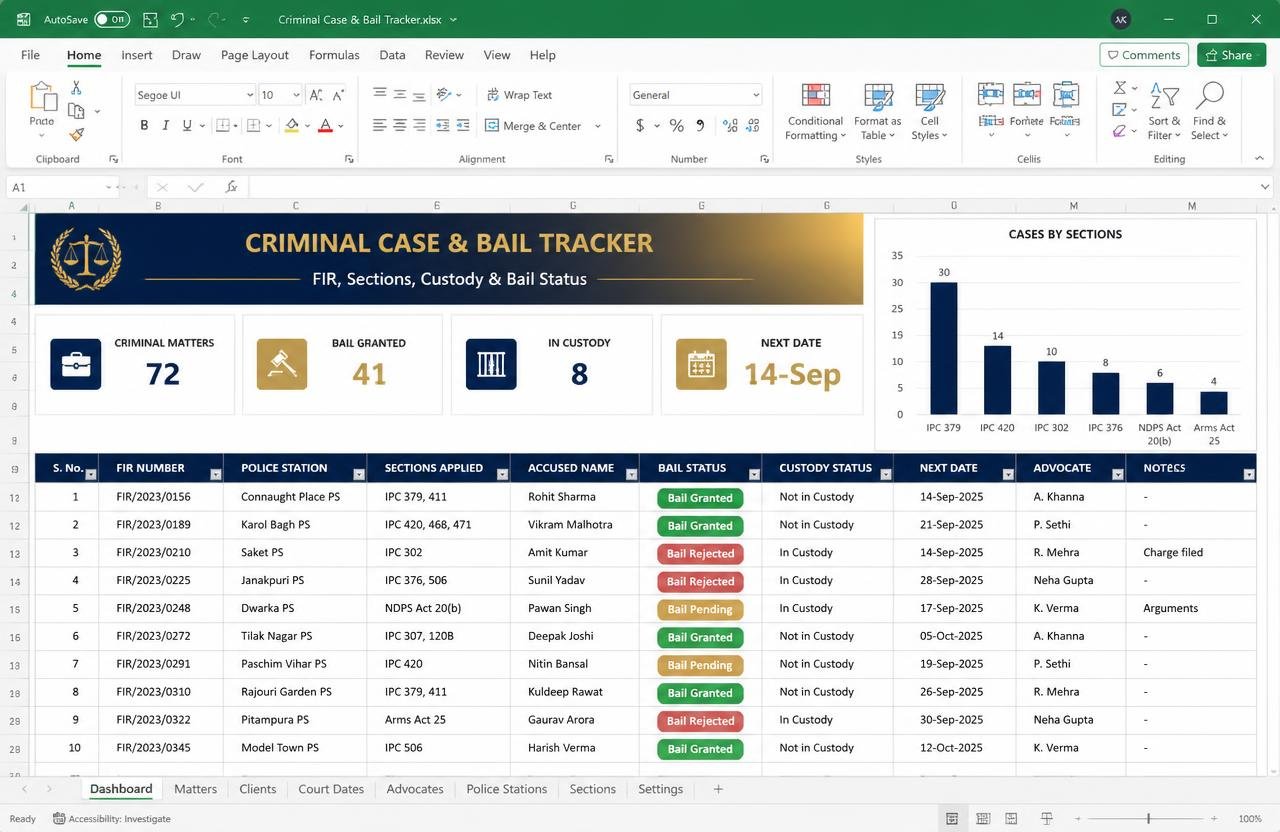Apply Bold formatting

click(144, 126)
